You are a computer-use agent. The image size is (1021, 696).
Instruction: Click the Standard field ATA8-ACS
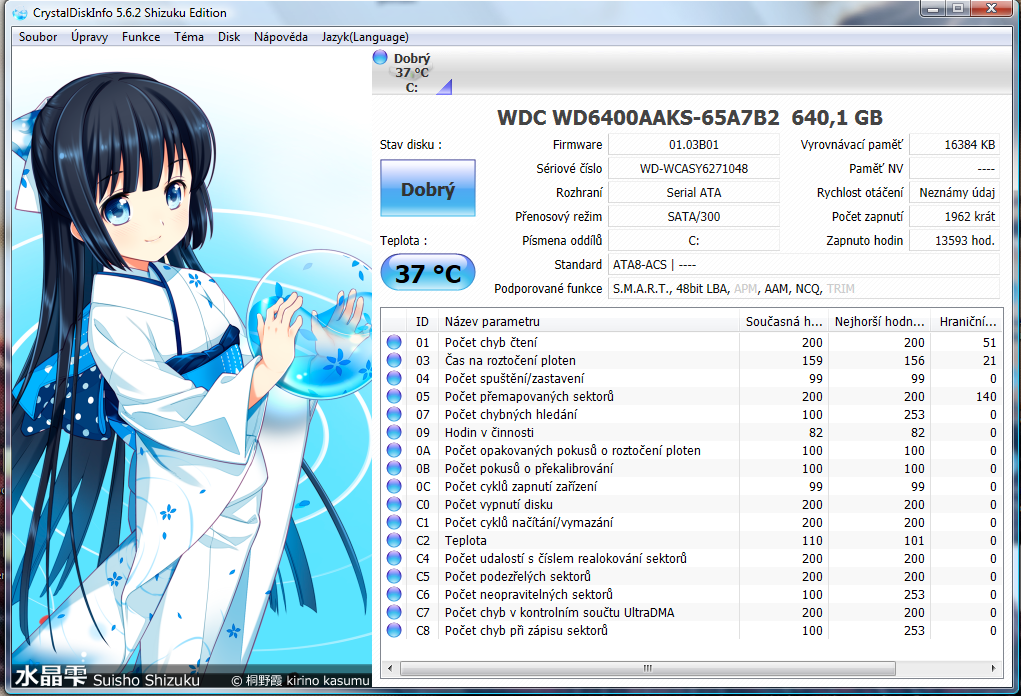pyautogui.click(x=804, y=264)
